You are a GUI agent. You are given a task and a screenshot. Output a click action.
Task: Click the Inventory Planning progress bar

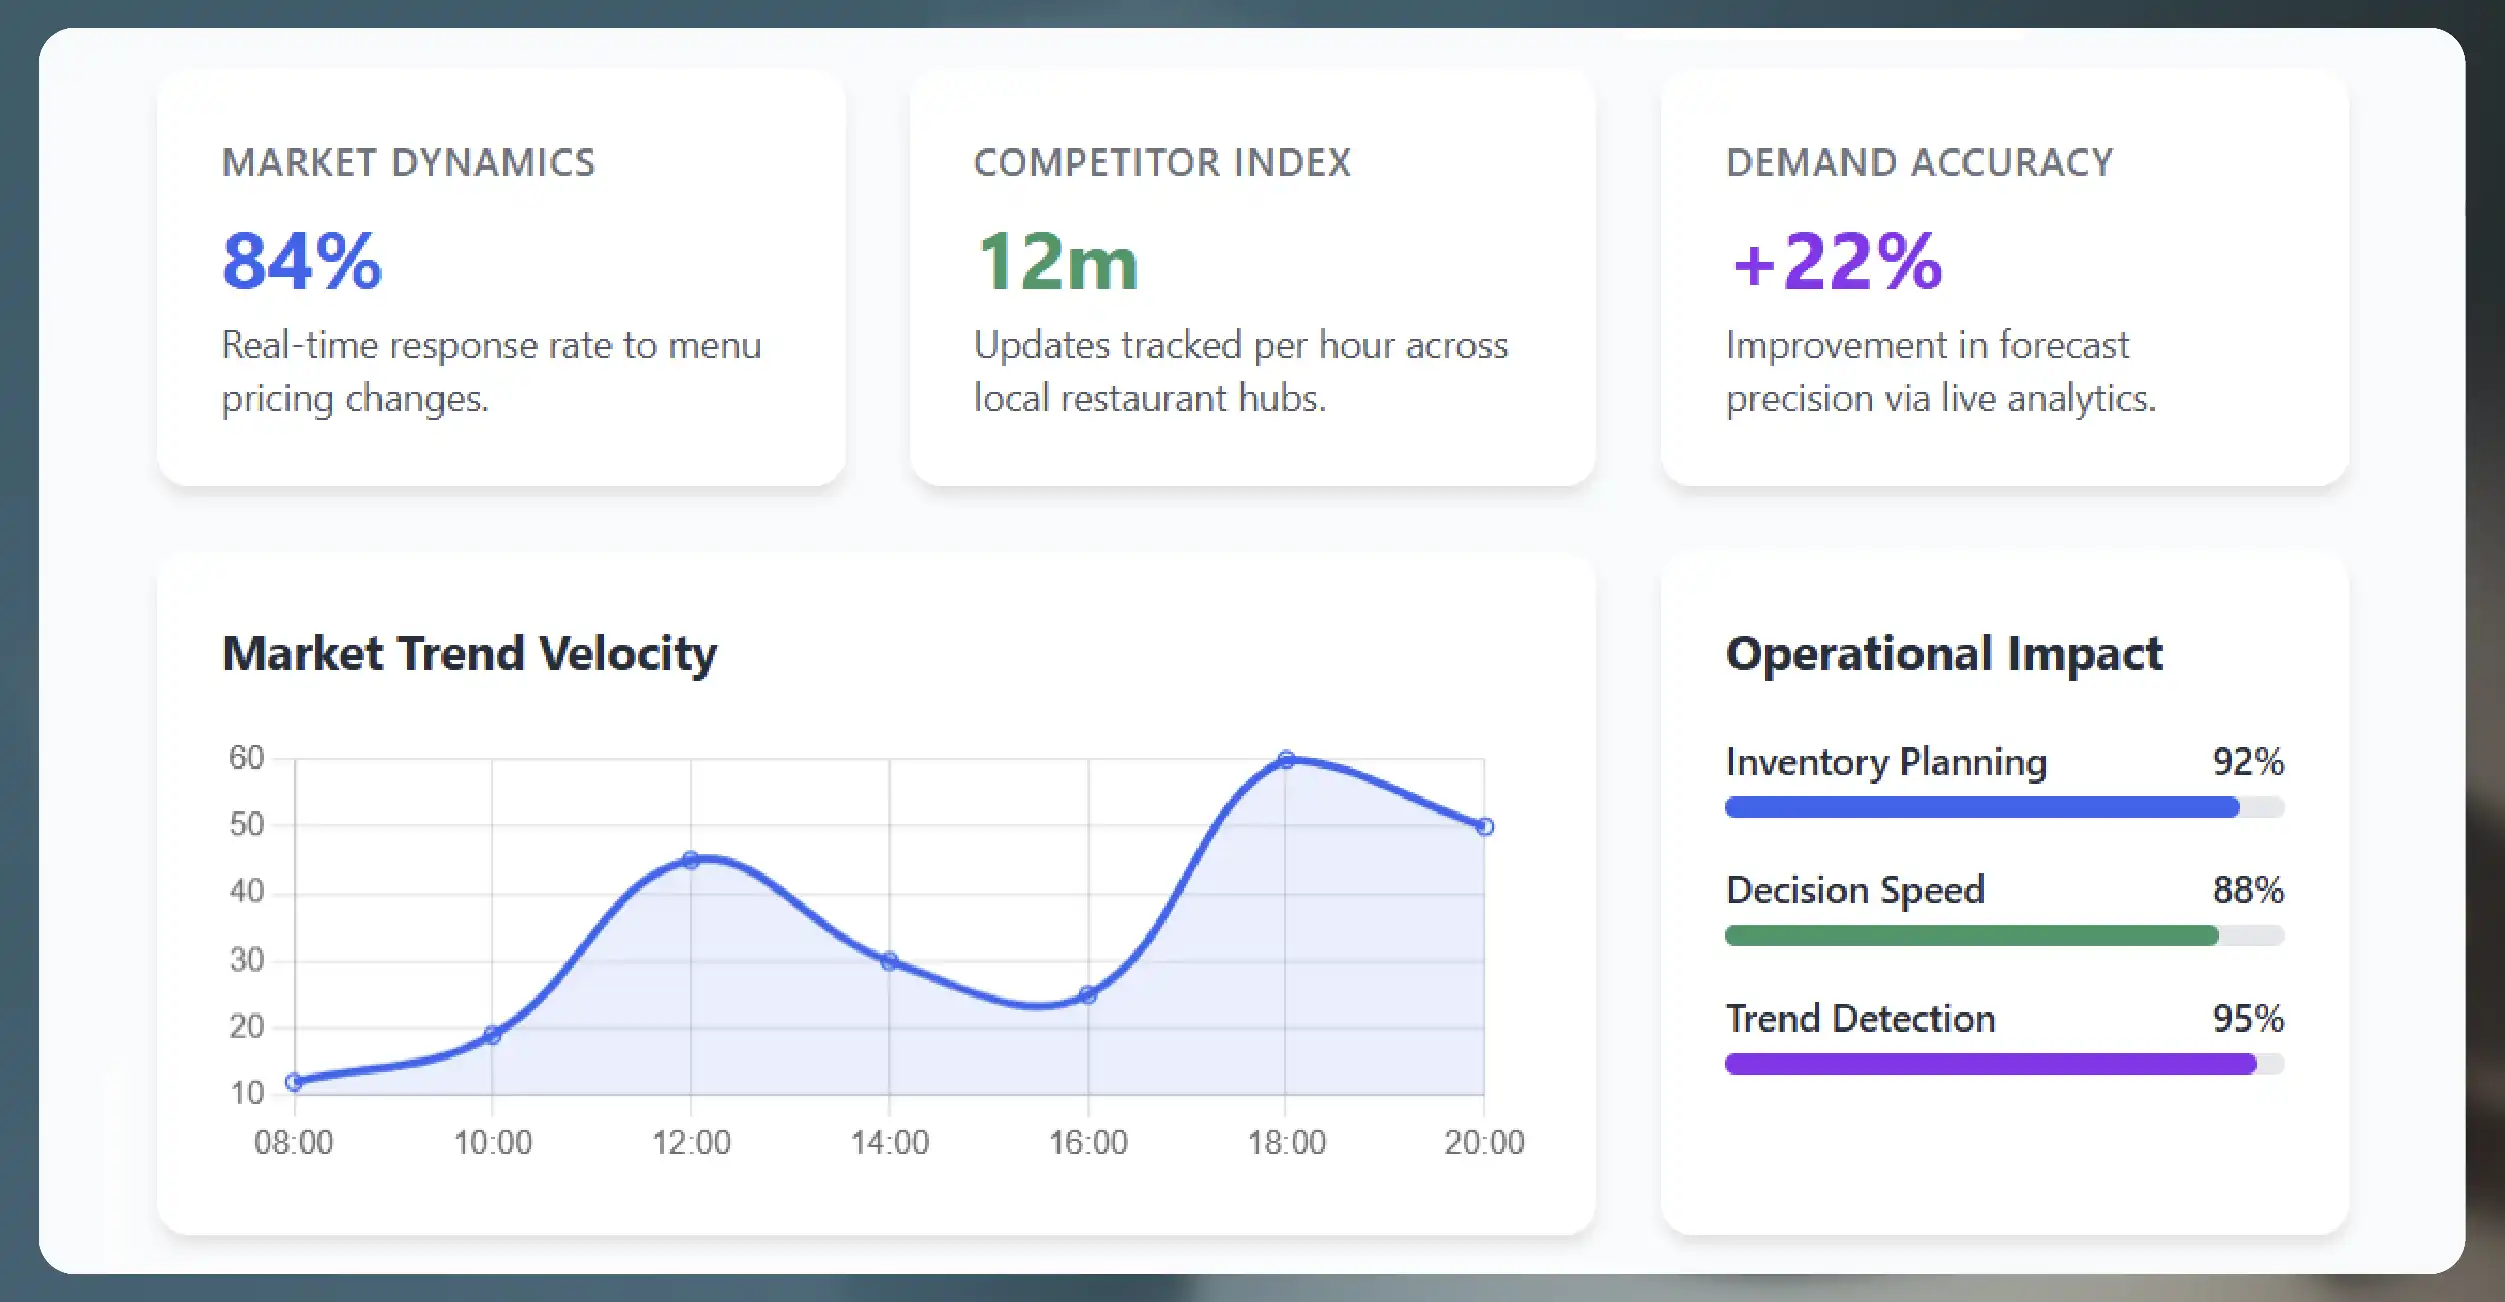coord(2005,807)
